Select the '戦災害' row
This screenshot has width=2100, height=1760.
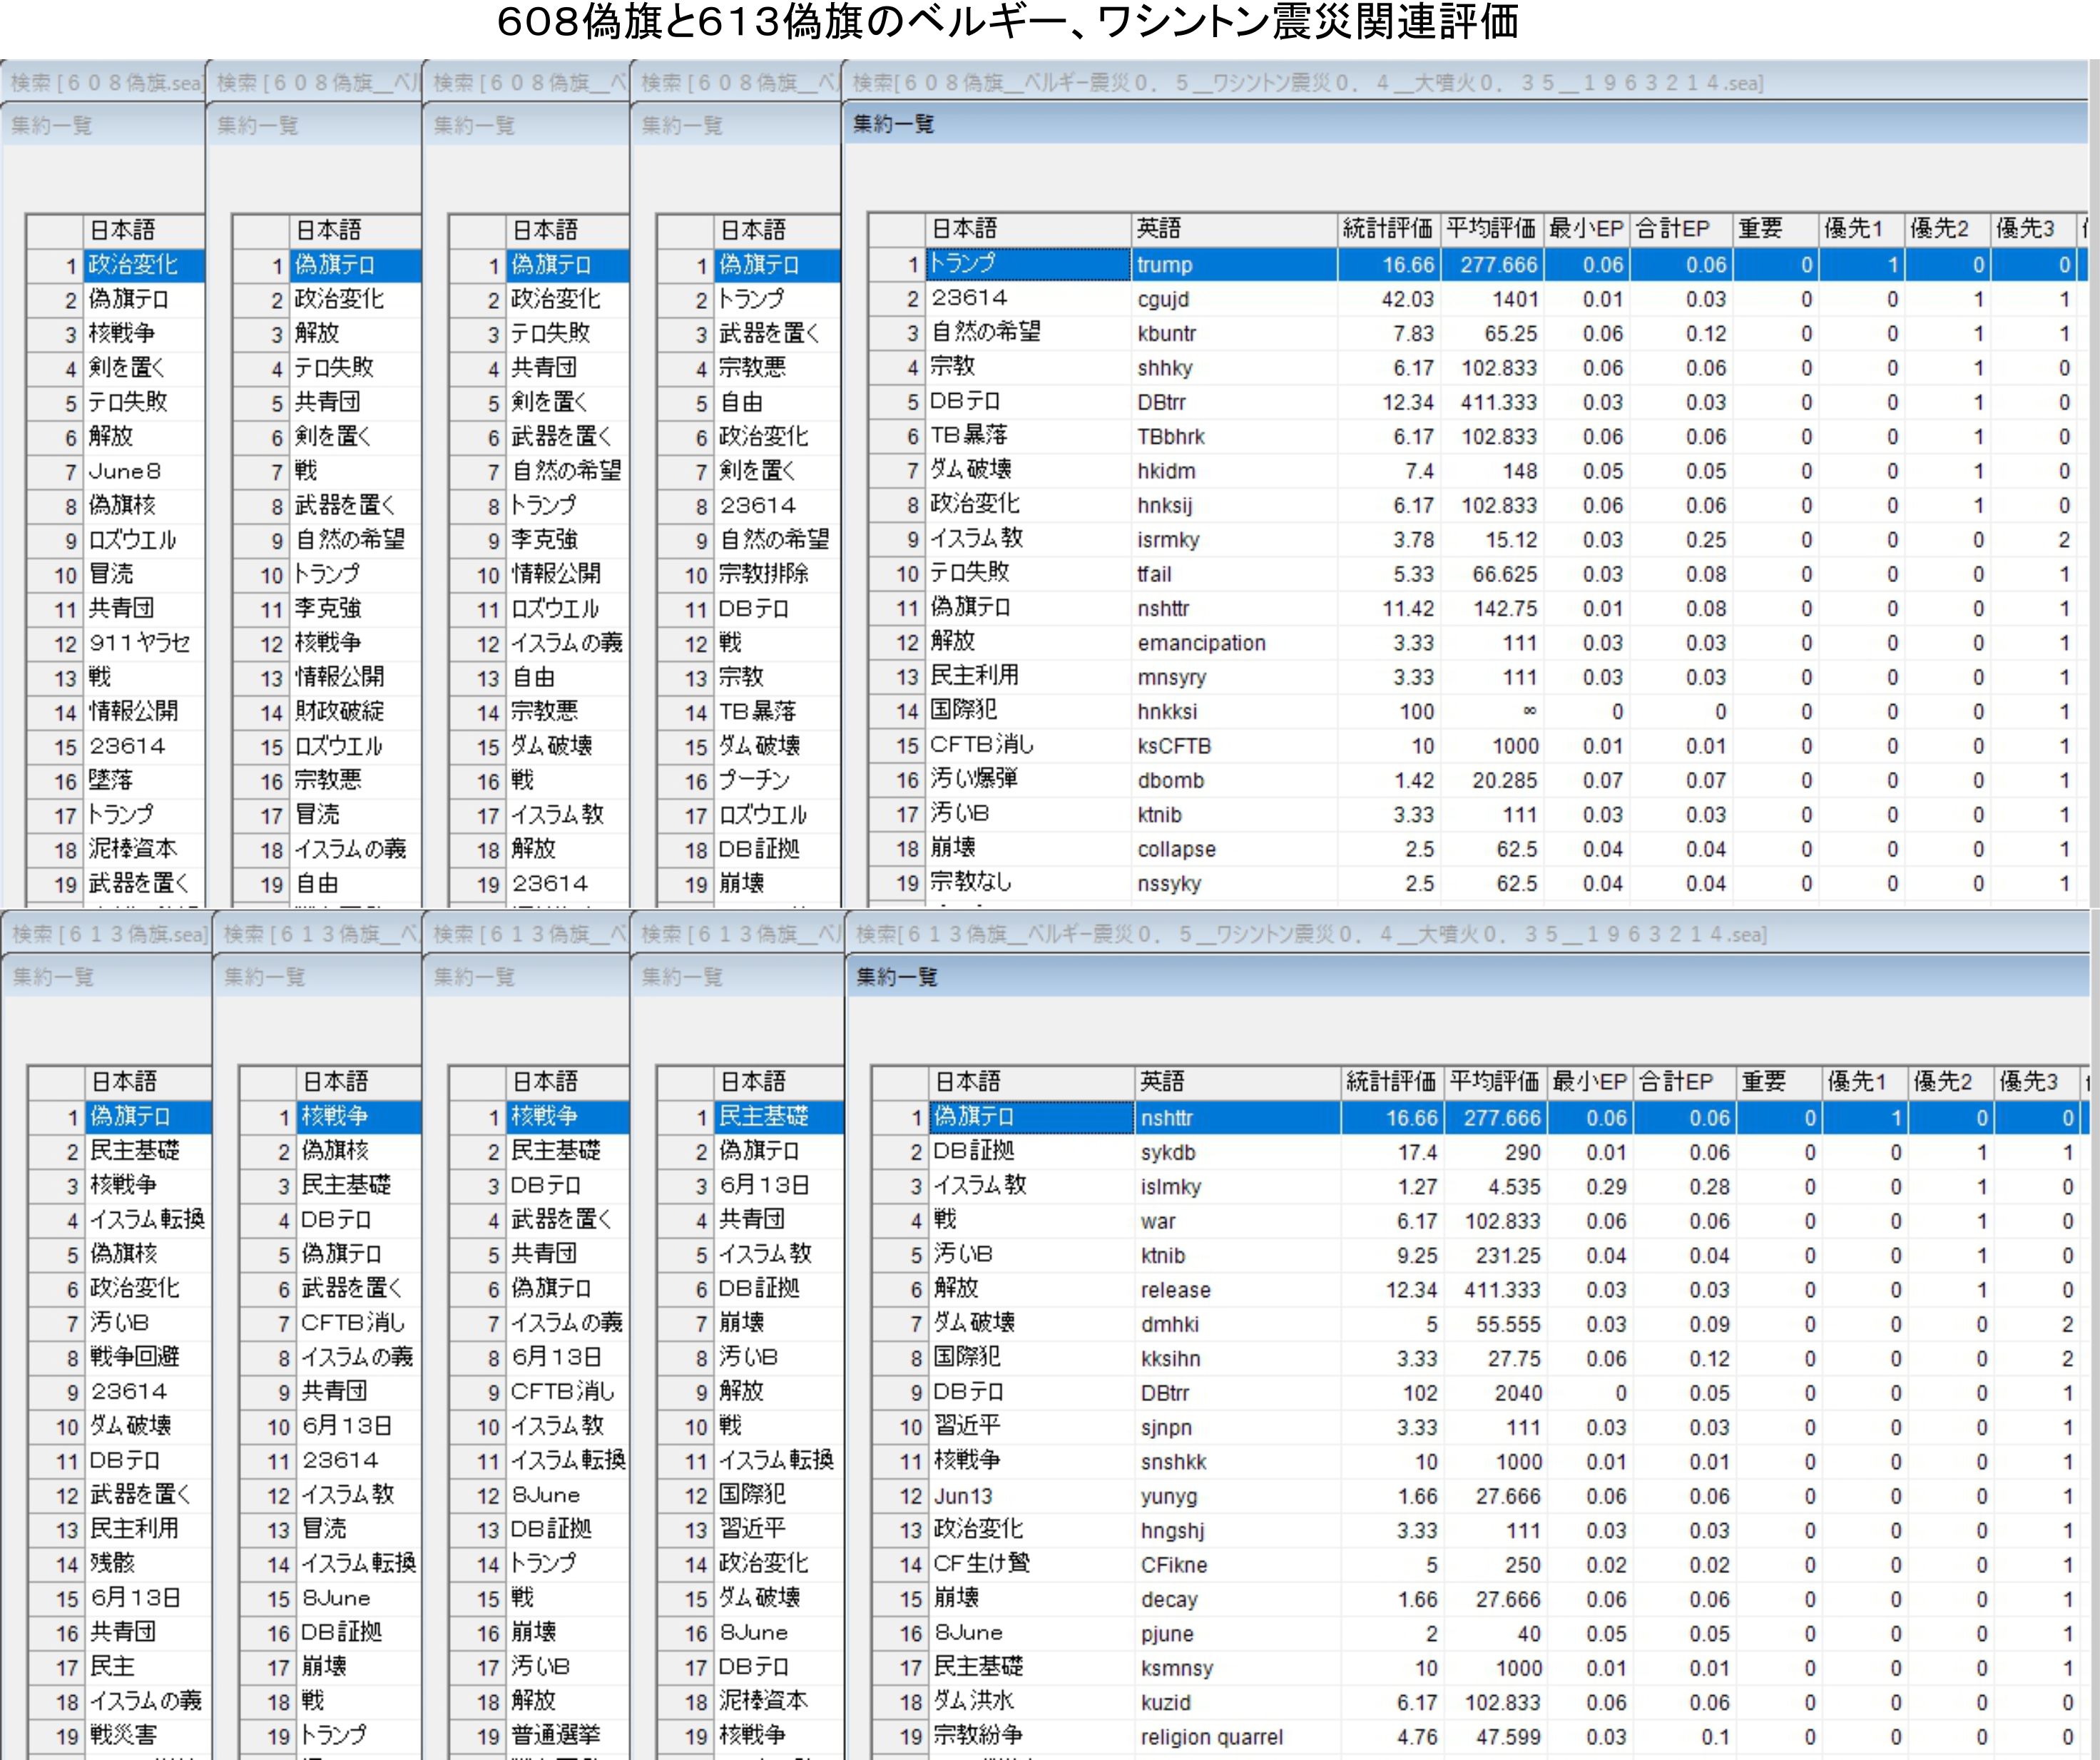(x=120, y=1735)
